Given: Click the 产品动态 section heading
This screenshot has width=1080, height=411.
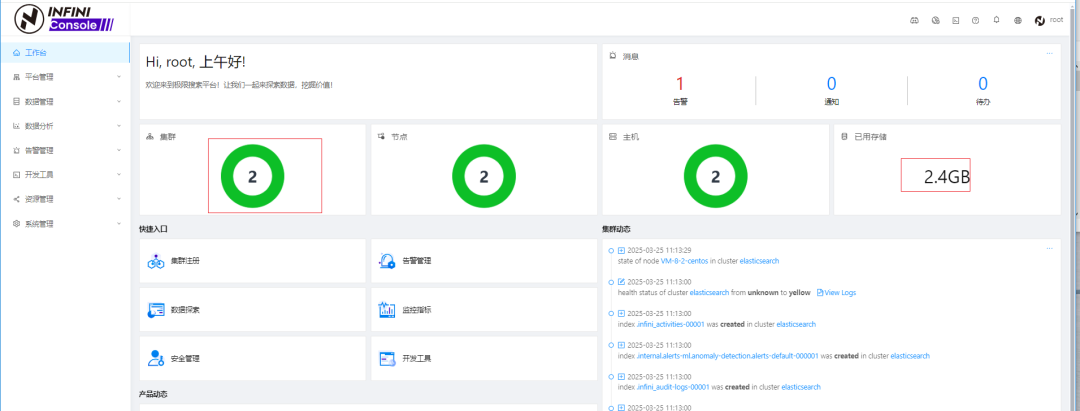Looking at the screenshot, I should point(153,394).
